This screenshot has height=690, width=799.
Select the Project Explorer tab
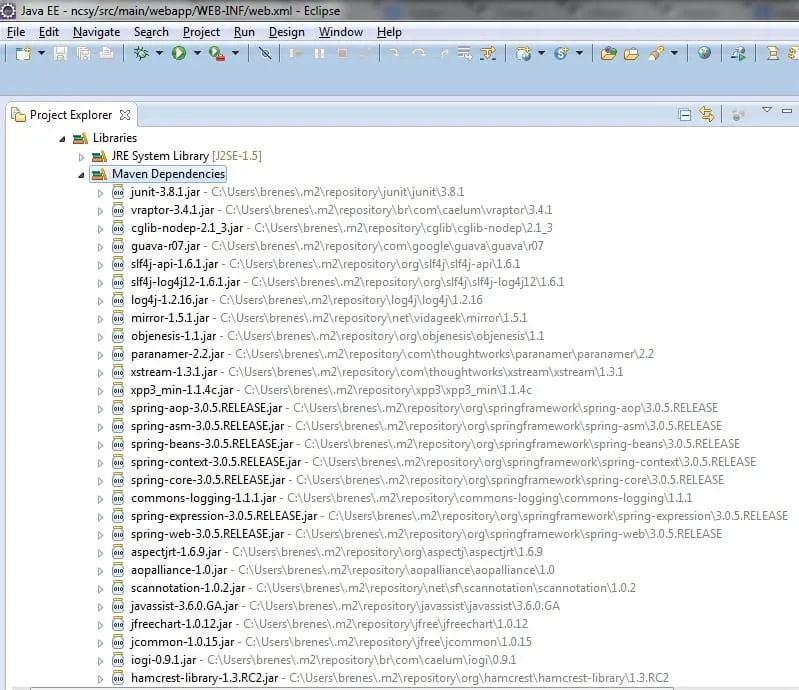tap(71, 115)
